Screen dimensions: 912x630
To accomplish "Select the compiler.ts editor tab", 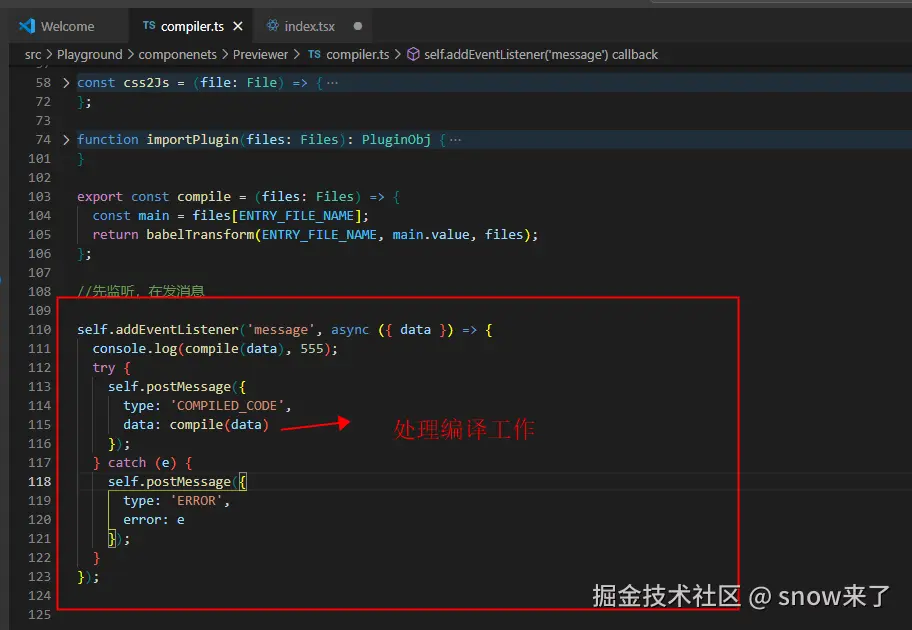I will [x=192, y=26].
